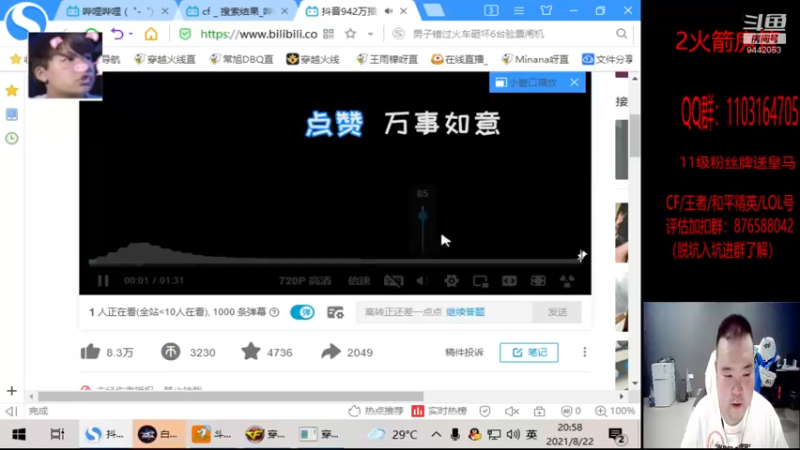This screenshot has width=800, height=450.
Task: Open the 常旭DBQ直 bookmark
Action: (x=241, y=59)
